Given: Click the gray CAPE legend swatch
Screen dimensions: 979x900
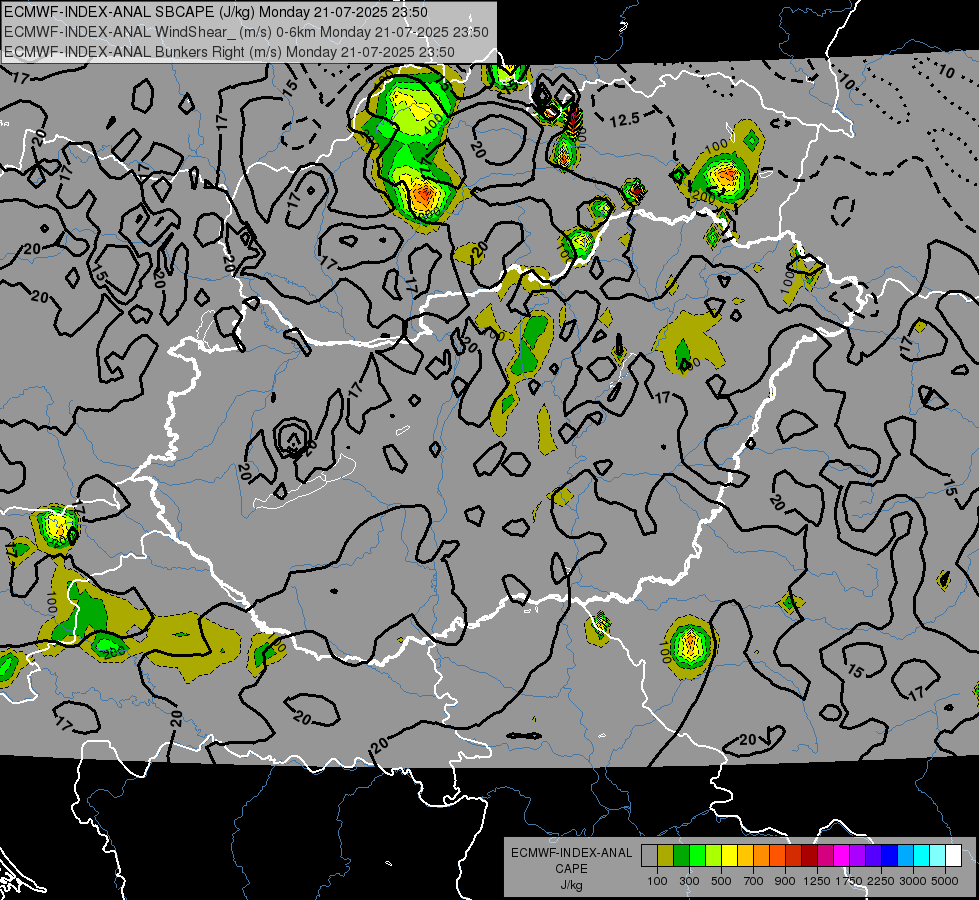Looking at the screenshot, I should [649, 855].
